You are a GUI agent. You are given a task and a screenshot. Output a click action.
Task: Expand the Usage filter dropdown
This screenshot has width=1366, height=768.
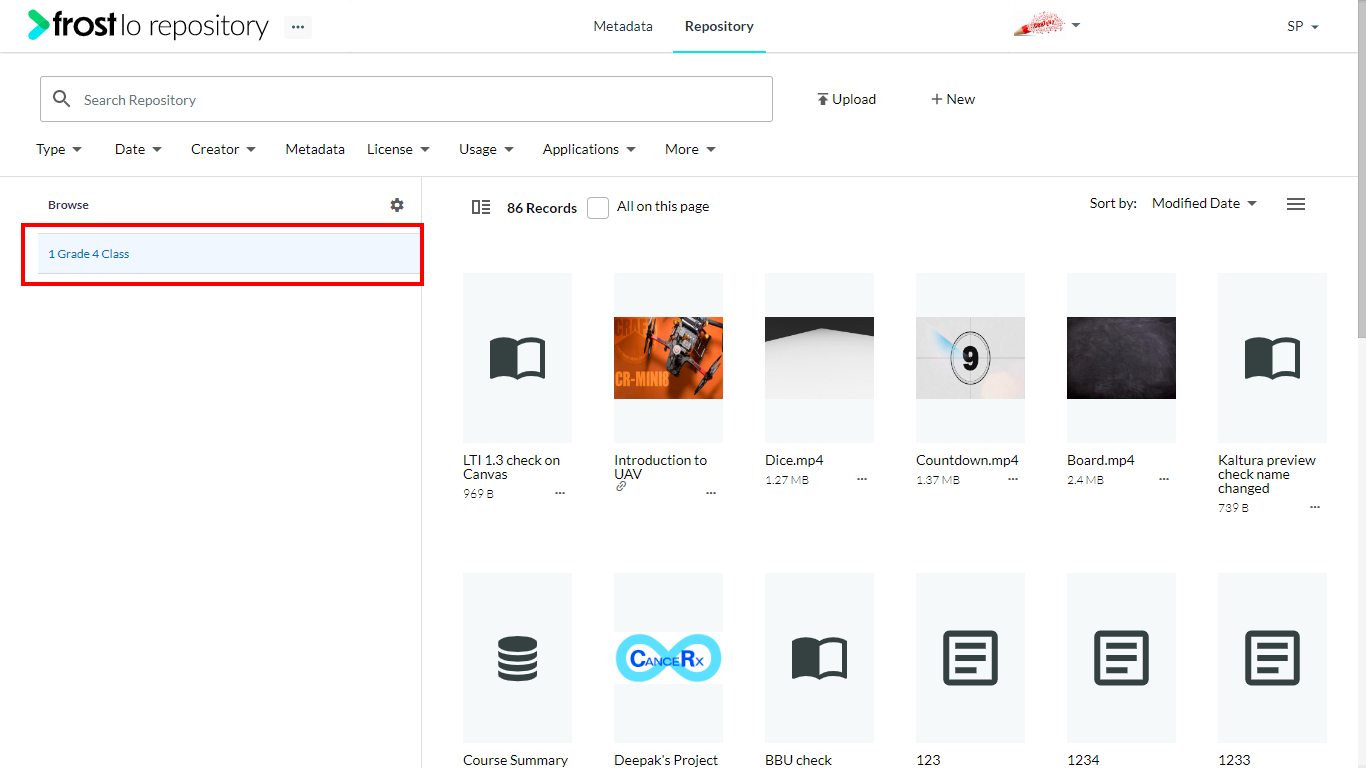click(x=486, y=149)
